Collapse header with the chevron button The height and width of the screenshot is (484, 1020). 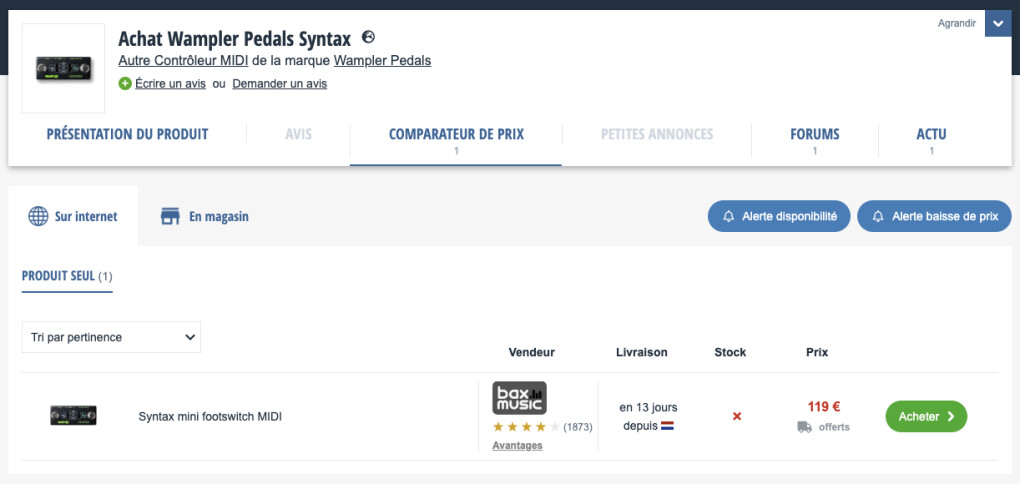coord(998,23)
